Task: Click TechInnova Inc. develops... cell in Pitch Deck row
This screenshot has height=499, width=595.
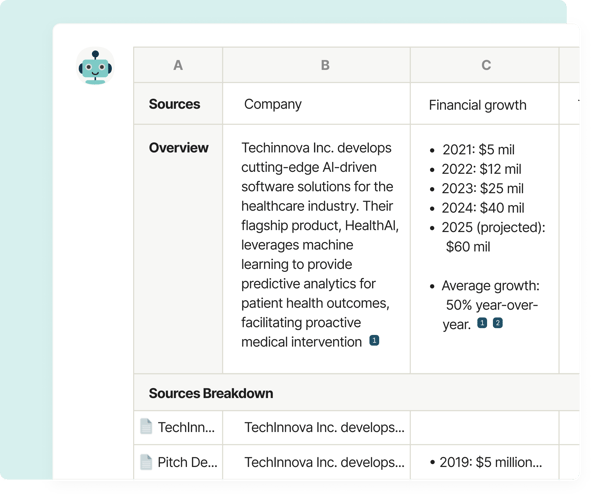Action: pos(316,462)
